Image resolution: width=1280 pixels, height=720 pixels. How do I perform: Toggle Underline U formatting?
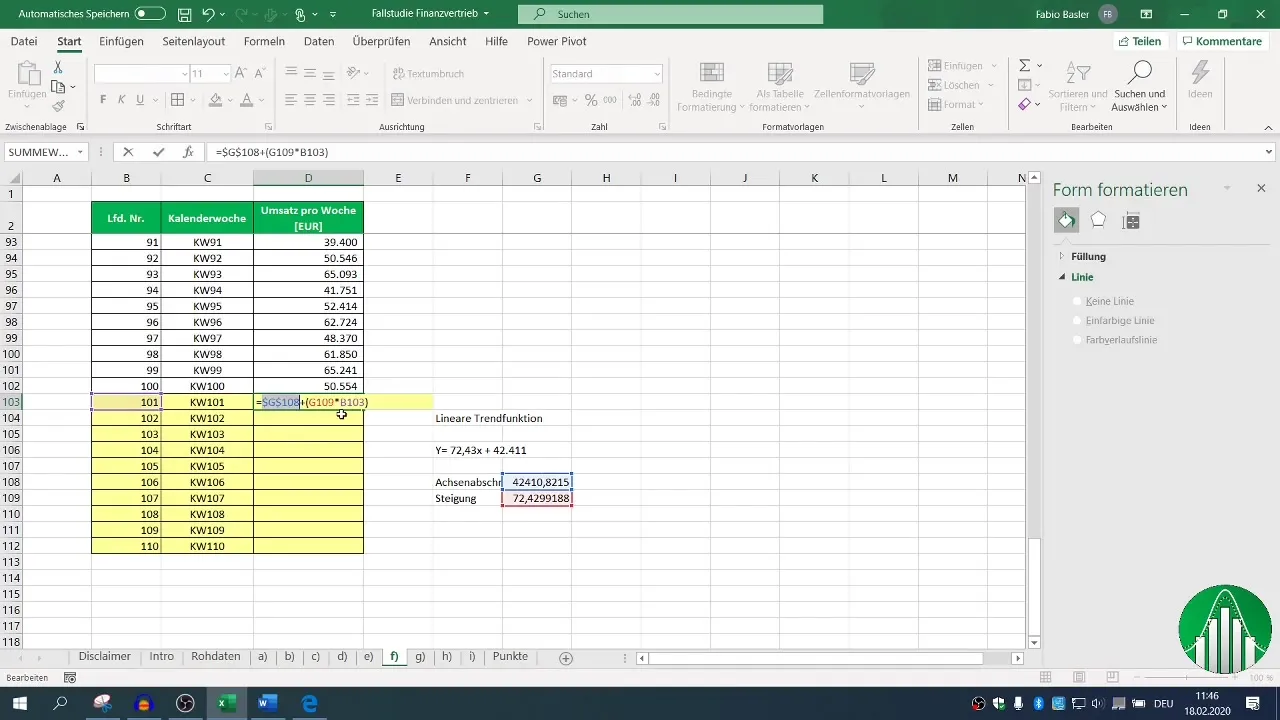point(140,100)
